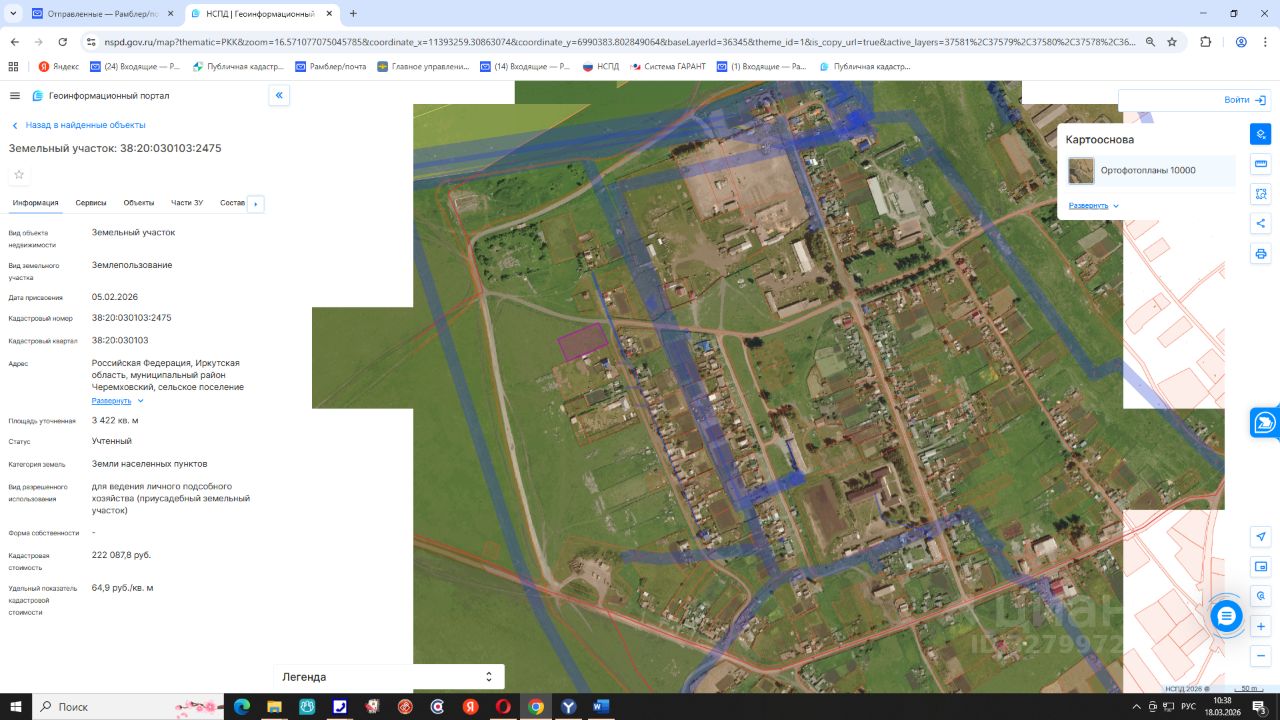This screenshot has width=1280, height=720.
Task: Click the Поиск taskbar search box
Action: [128, 707]
